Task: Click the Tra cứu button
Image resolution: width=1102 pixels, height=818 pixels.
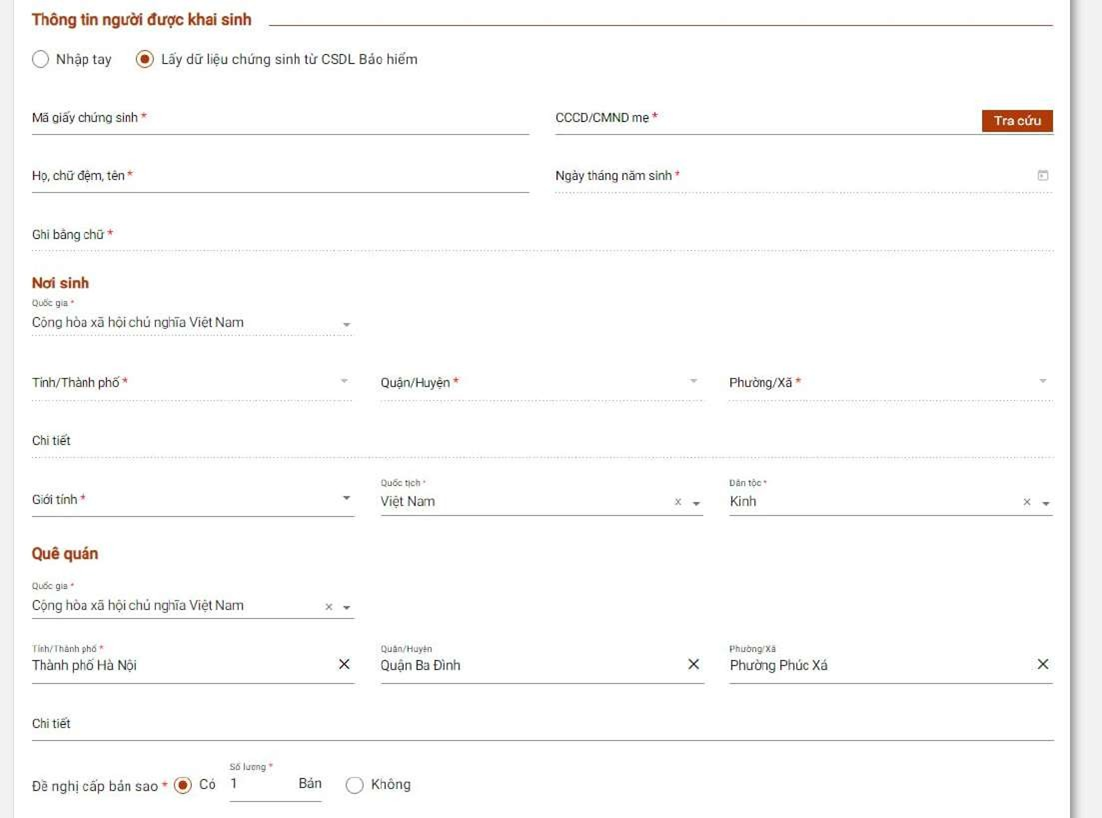Action: [1017, 121]
